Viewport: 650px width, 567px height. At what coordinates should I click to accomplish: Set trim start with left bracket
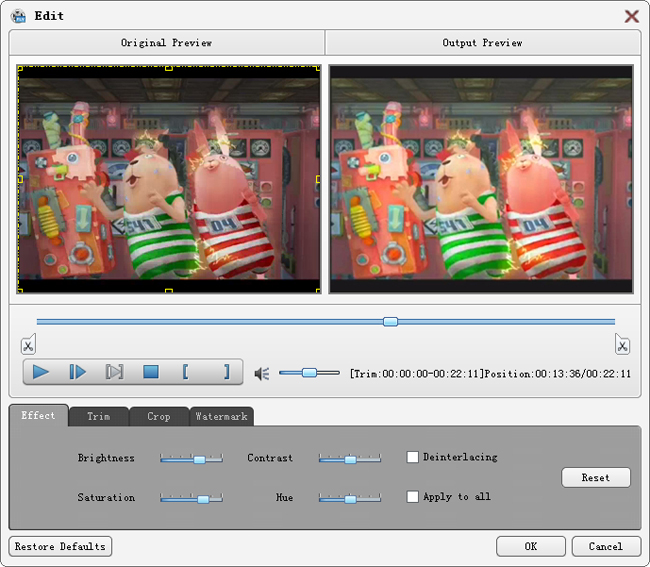pos(185,372)
